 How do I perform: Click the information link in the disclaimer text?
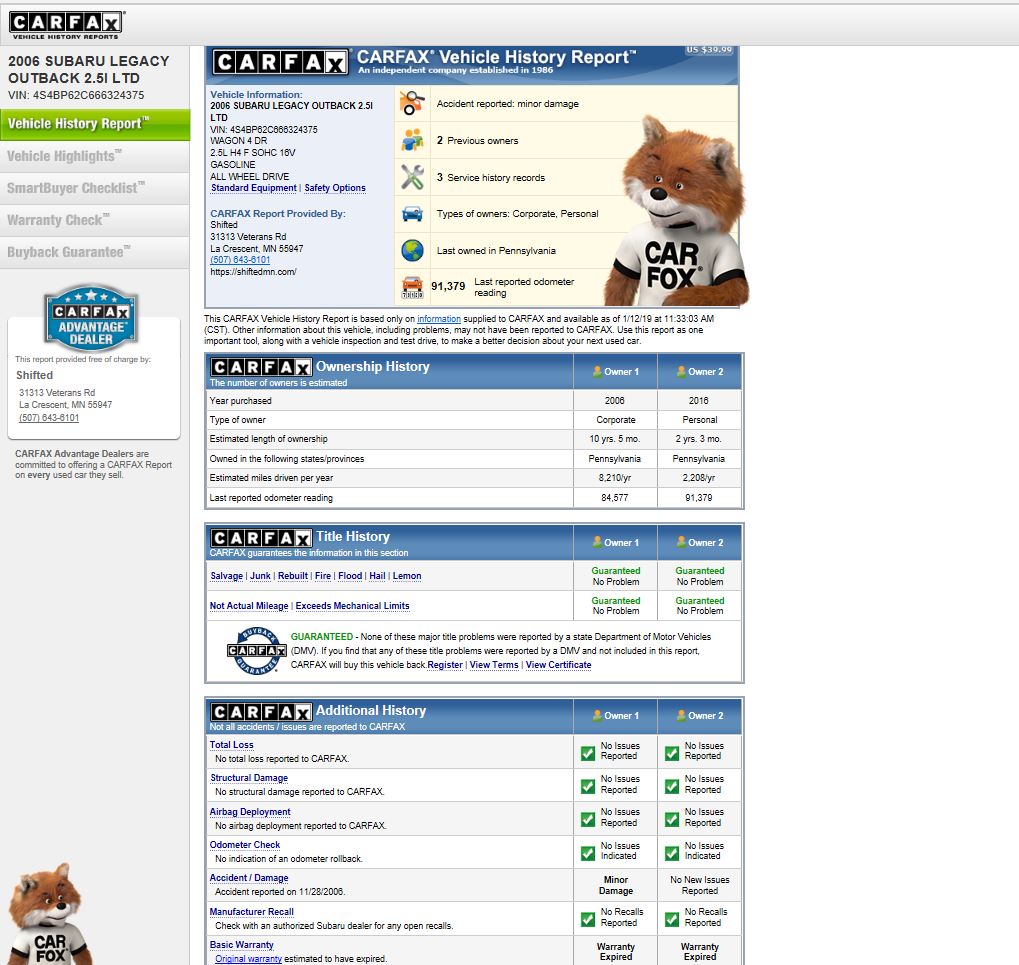point(439,319)
